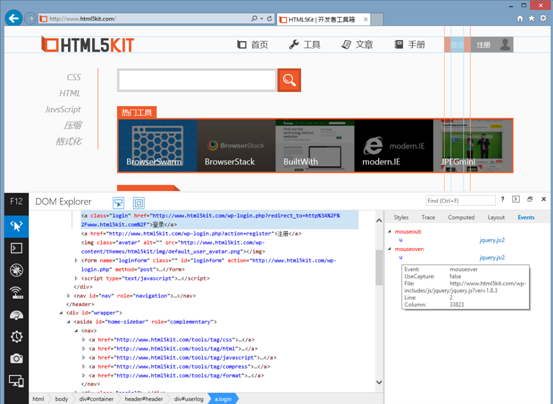Switch to the Styles tab
Viewport: 553px width, 404px height.
[x=401, y=217]
